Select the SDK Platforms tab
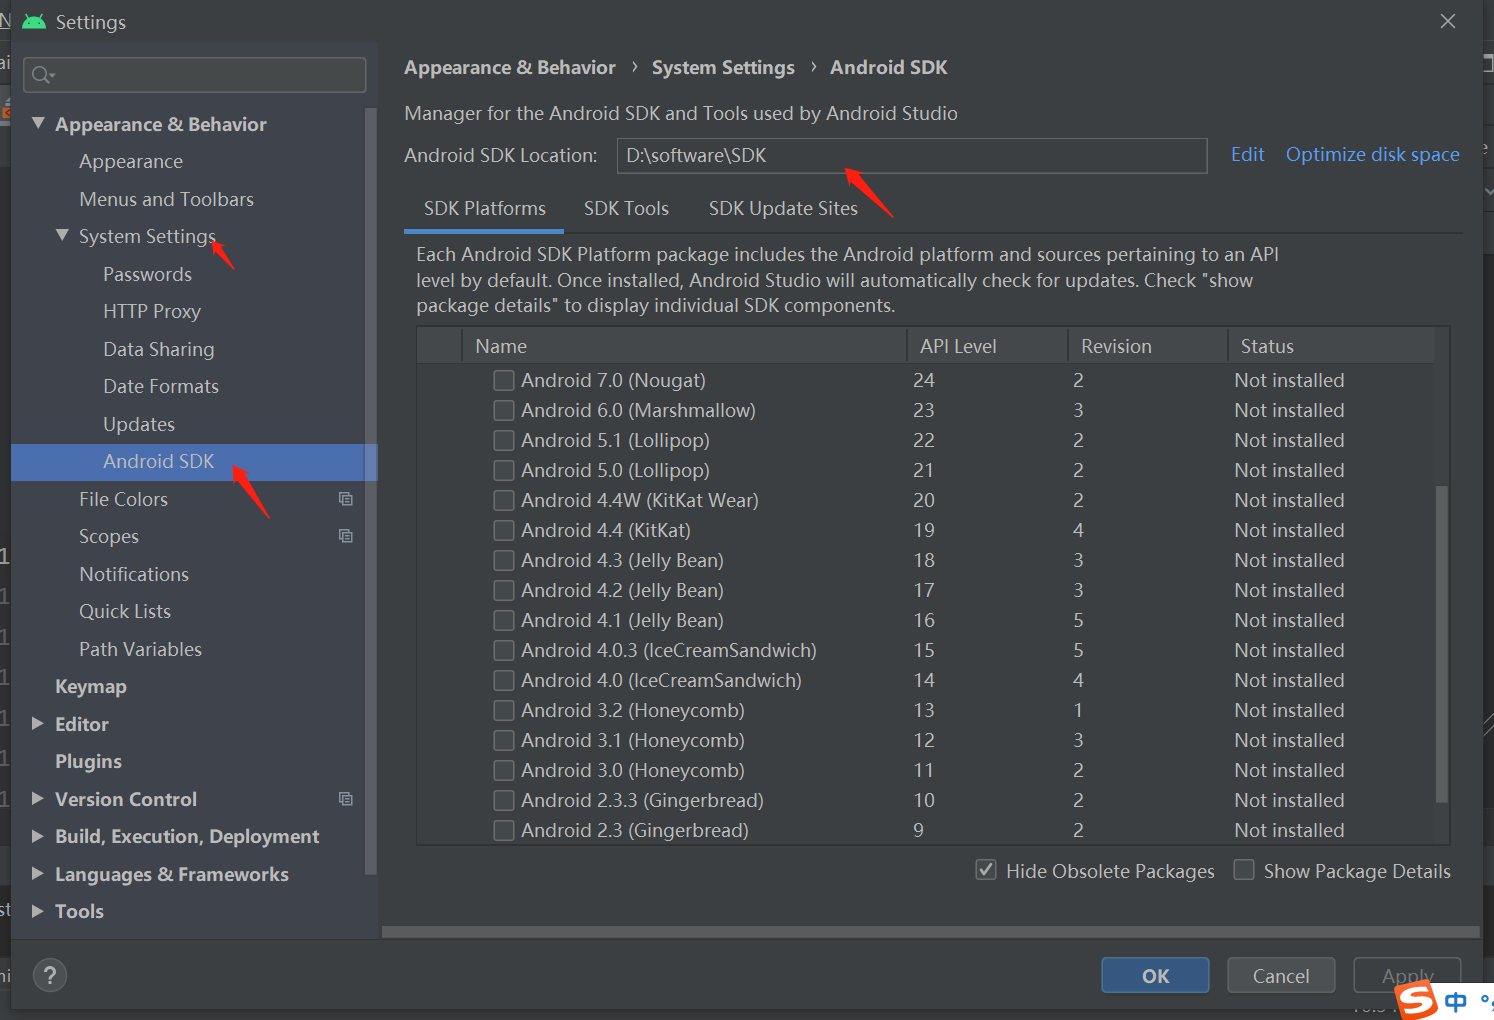 click(485, 208)
